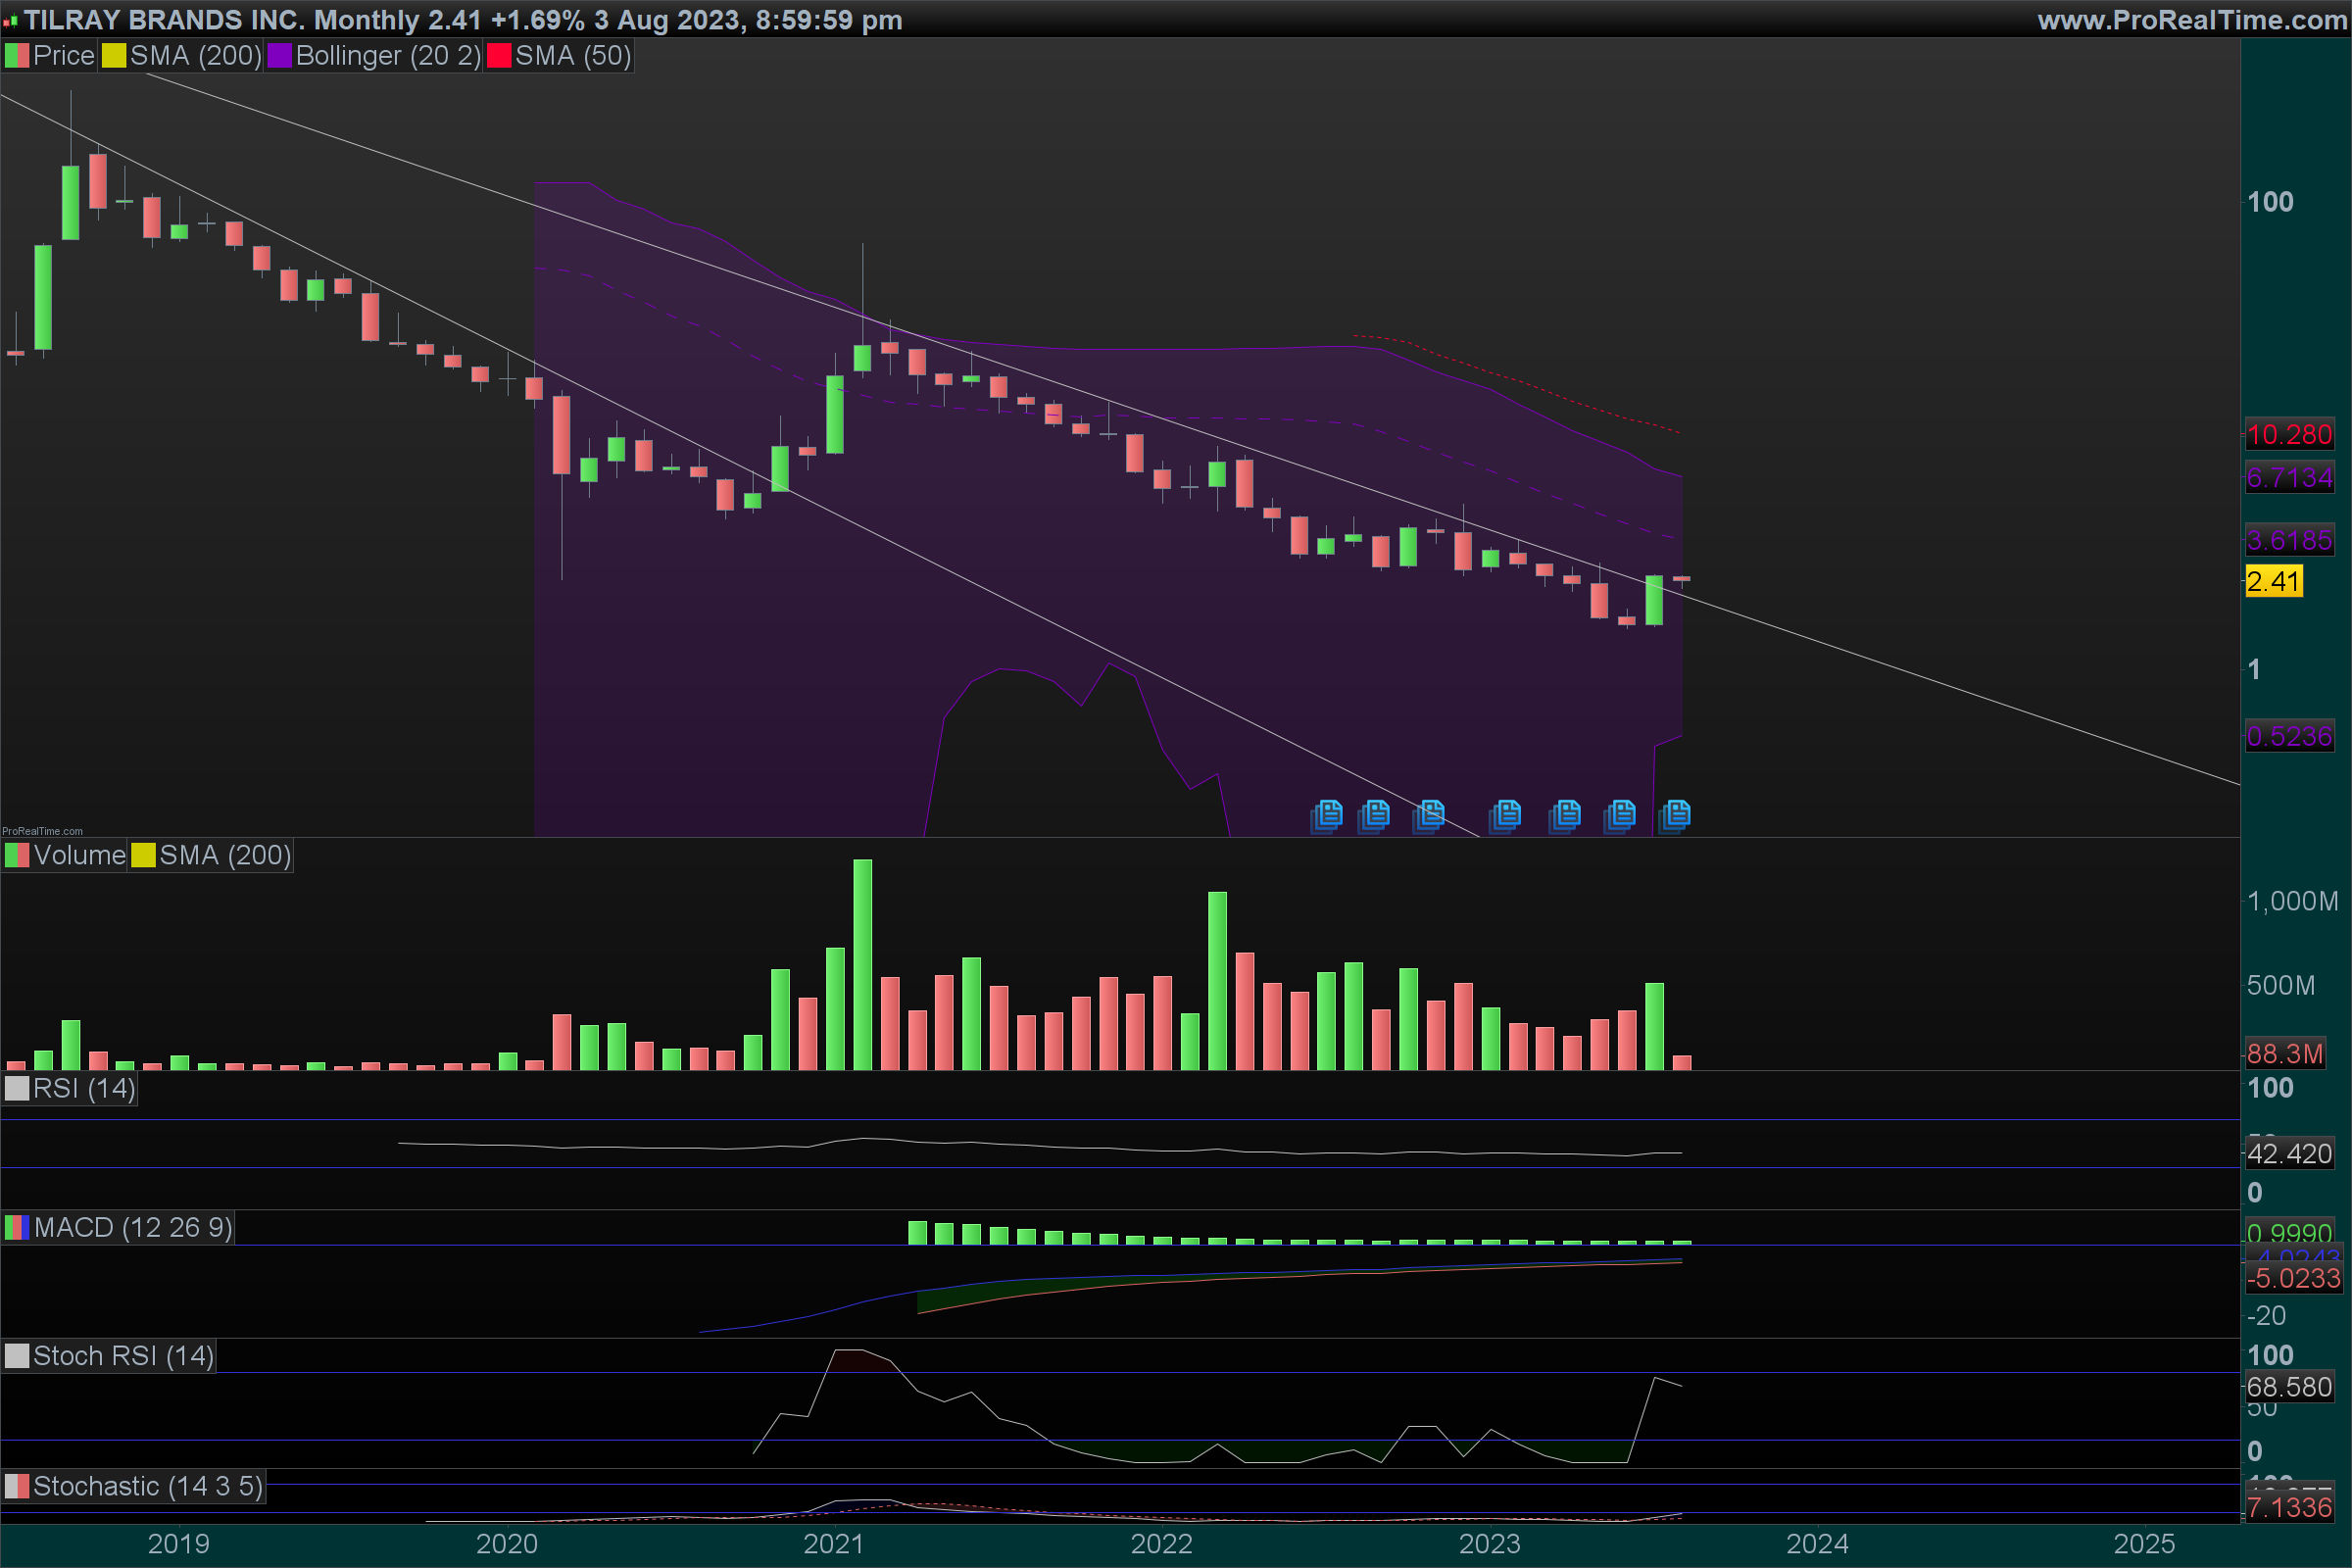Open MACD (12 26 9) indicator label
This screenshot has width=2352, height=1568.
point(132,1228)
